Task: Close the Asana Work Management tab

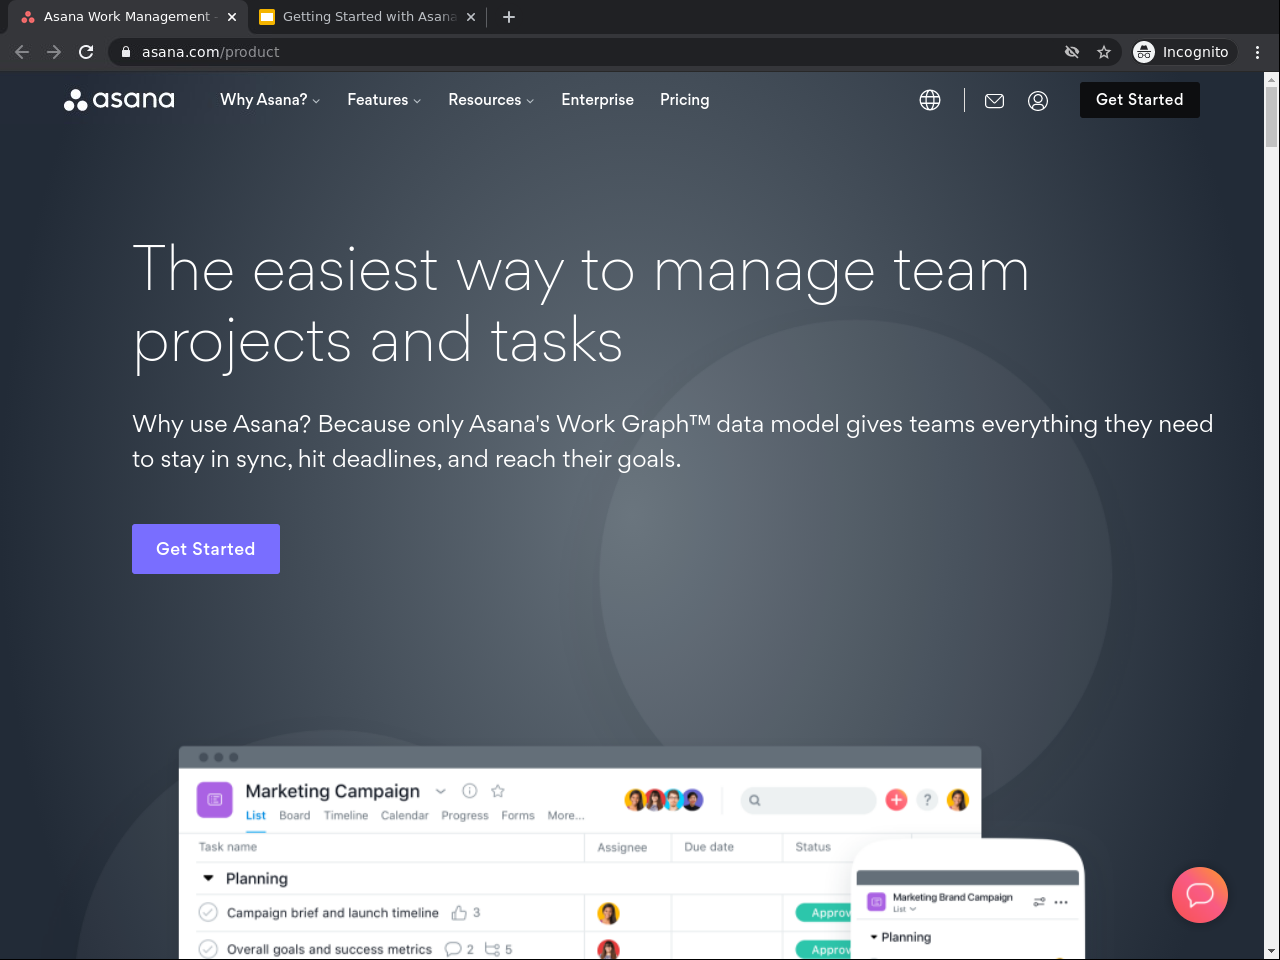Action: pos(232,17)
